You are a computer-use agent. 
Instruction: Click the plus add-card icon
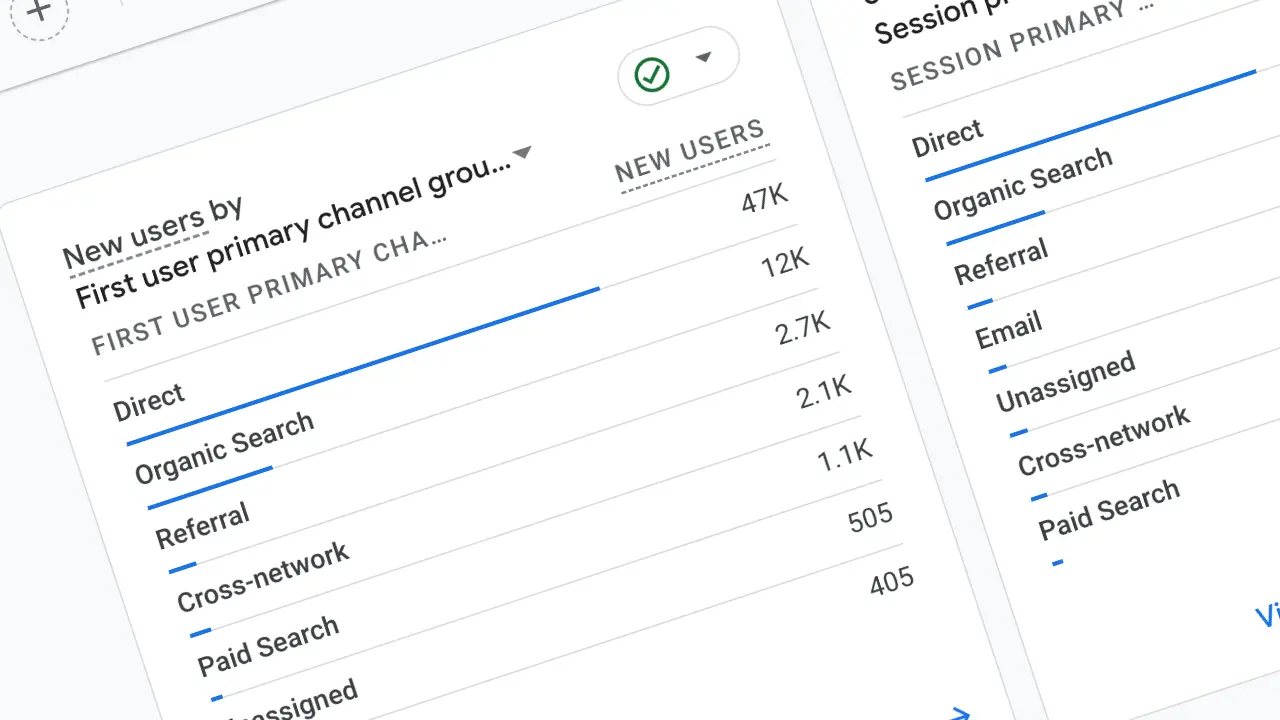[x=39, y=10]
